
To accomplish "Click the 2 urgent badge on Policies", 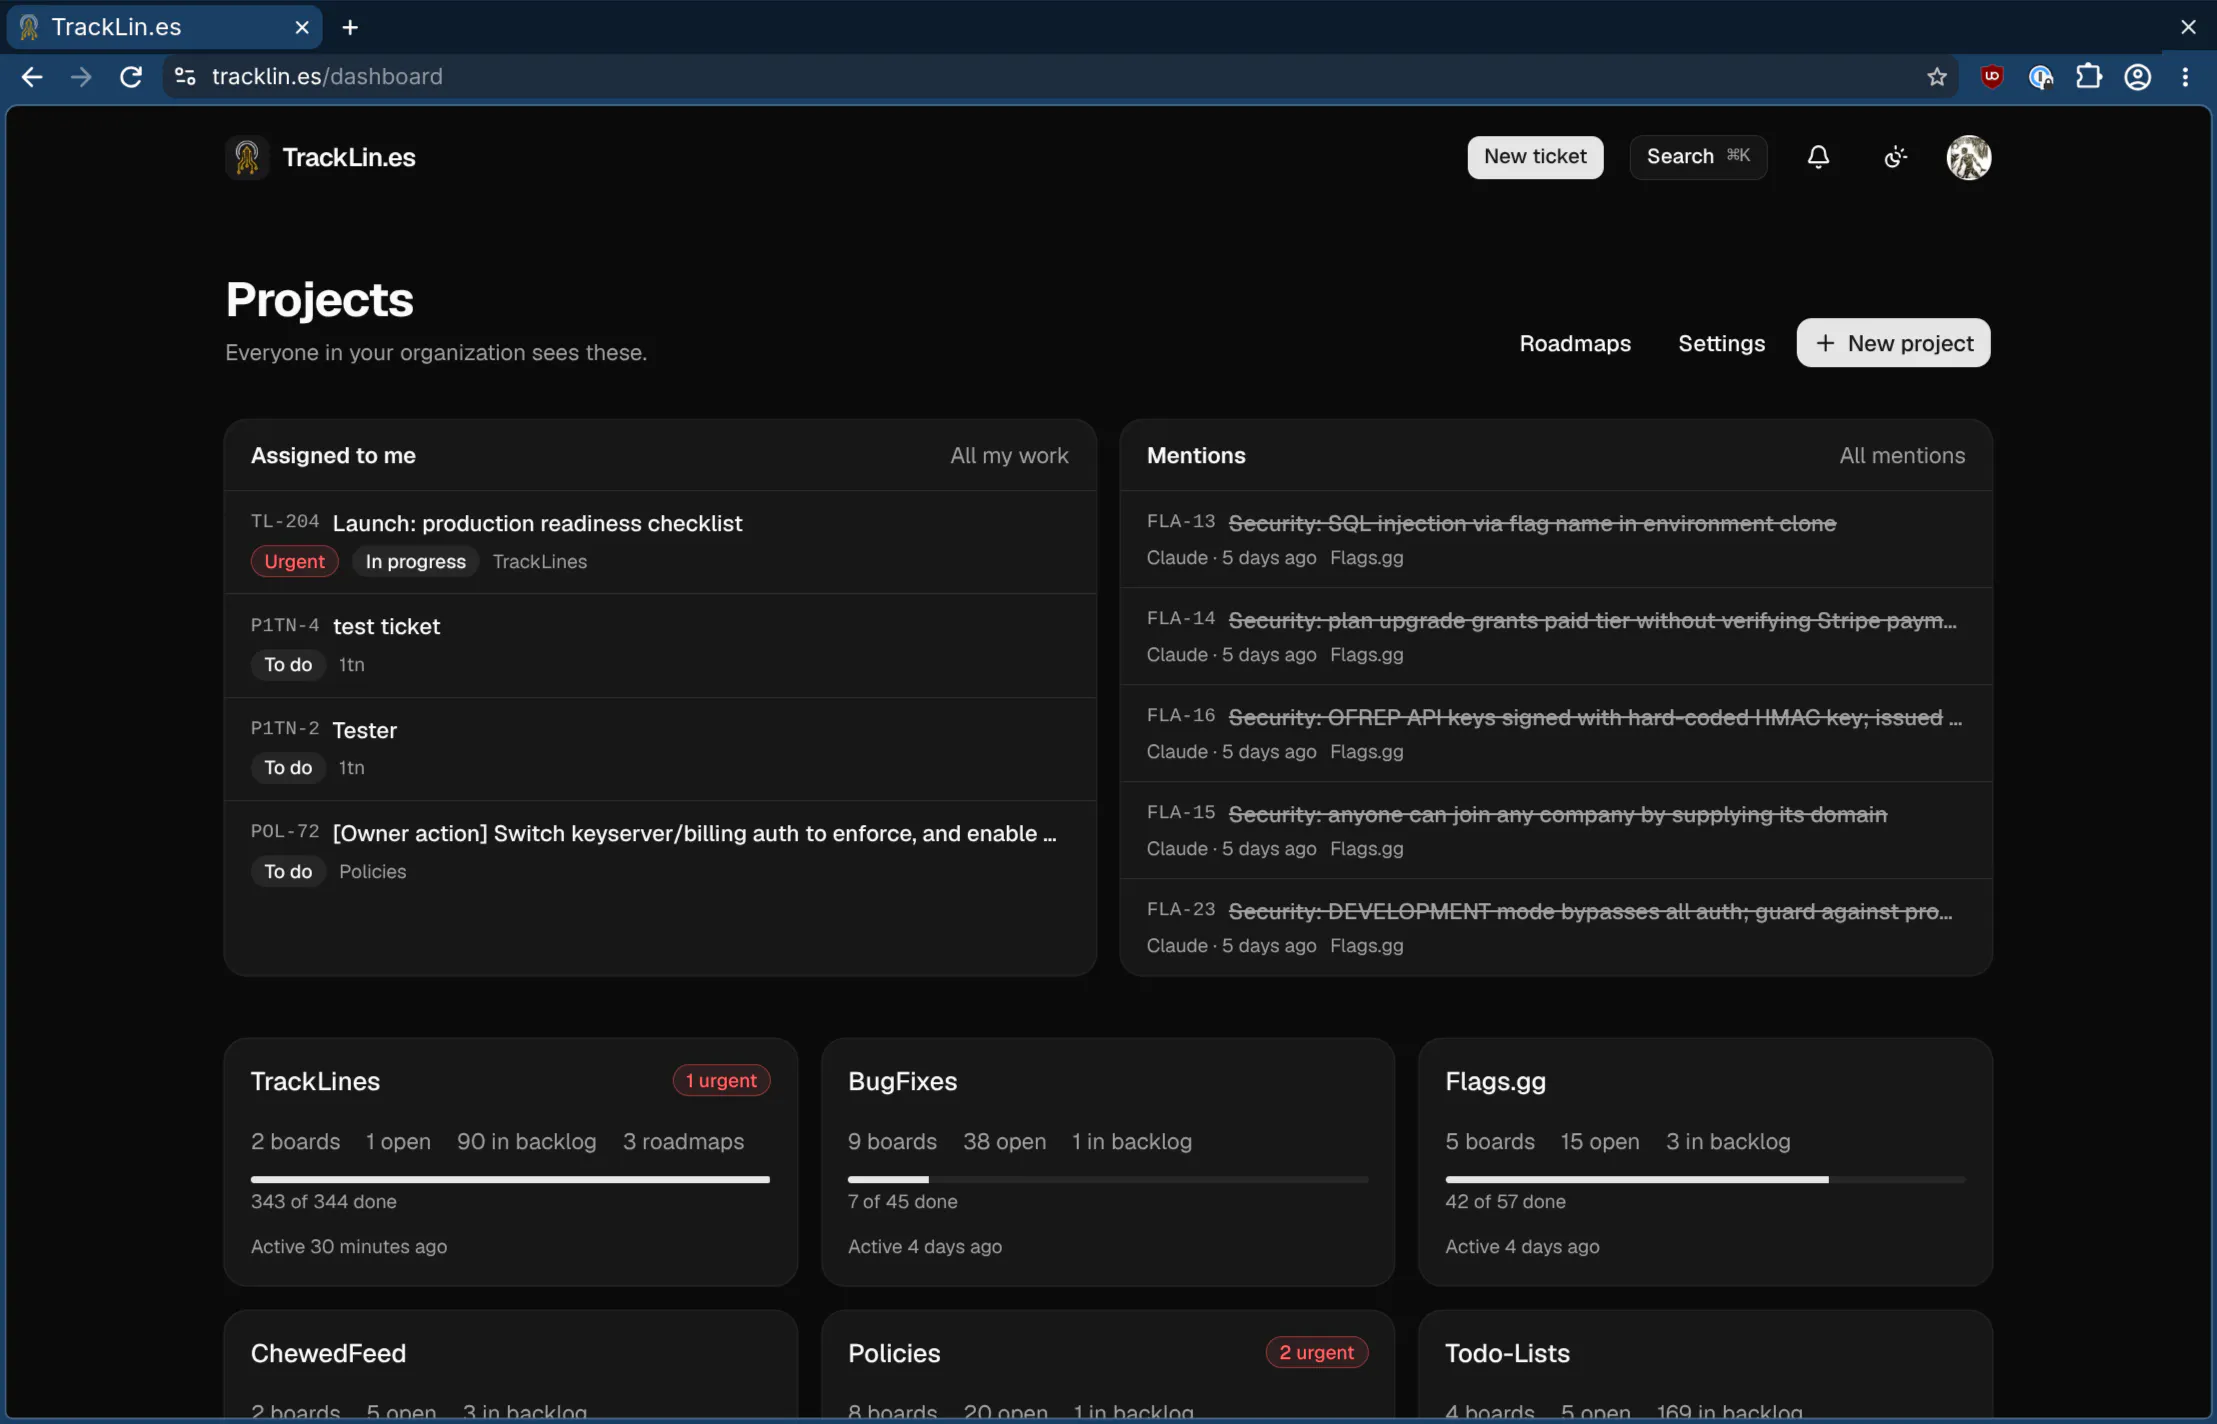I will pos(1316,1352).
